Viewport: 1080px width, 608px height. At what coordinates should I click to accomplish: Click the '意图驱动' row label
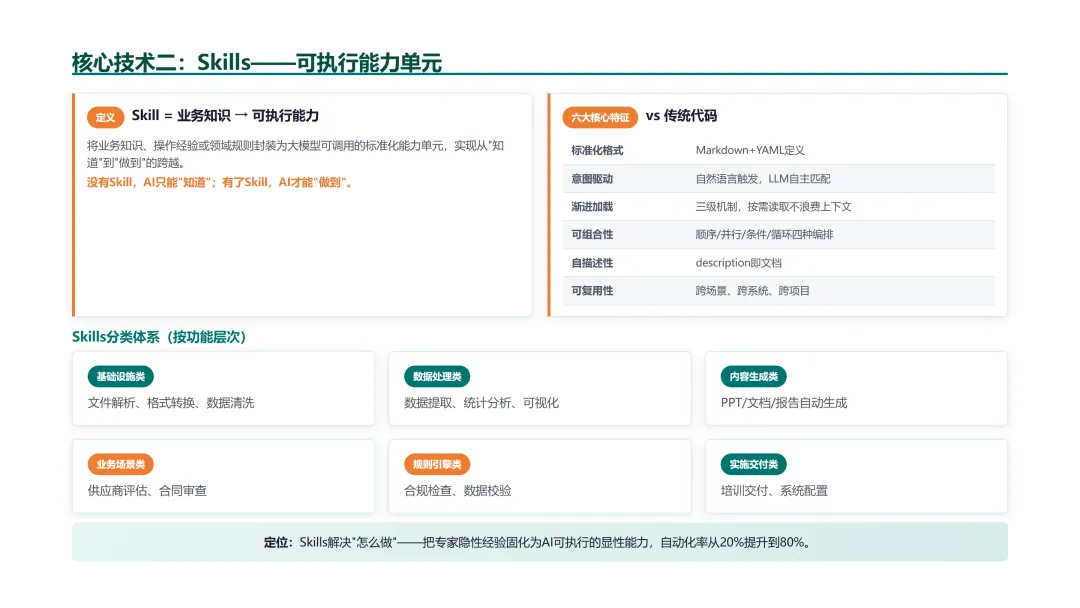592,179
